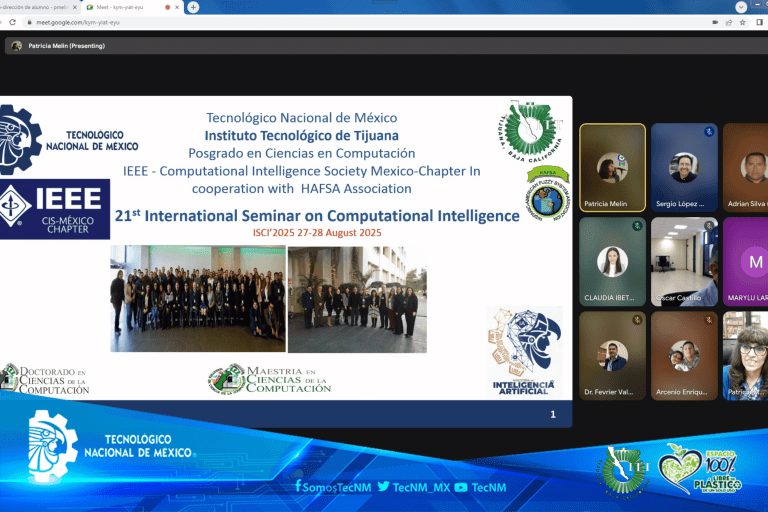Click "Instituto Tecnológico de Tijuana" slide heading
The image size is (768, 512).
pyautogui.click(x=301, y=136)
